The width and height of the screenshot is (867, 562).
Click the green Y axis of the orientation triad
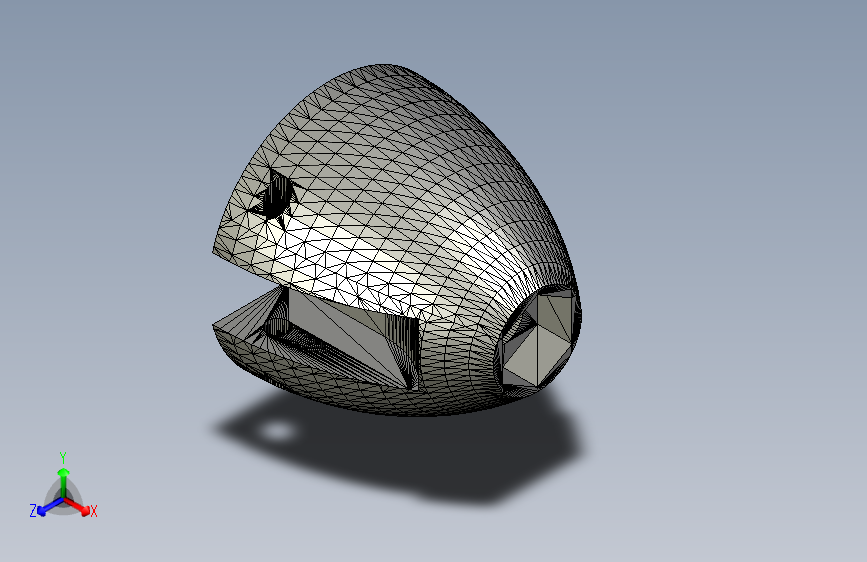[x=64, y=483]
